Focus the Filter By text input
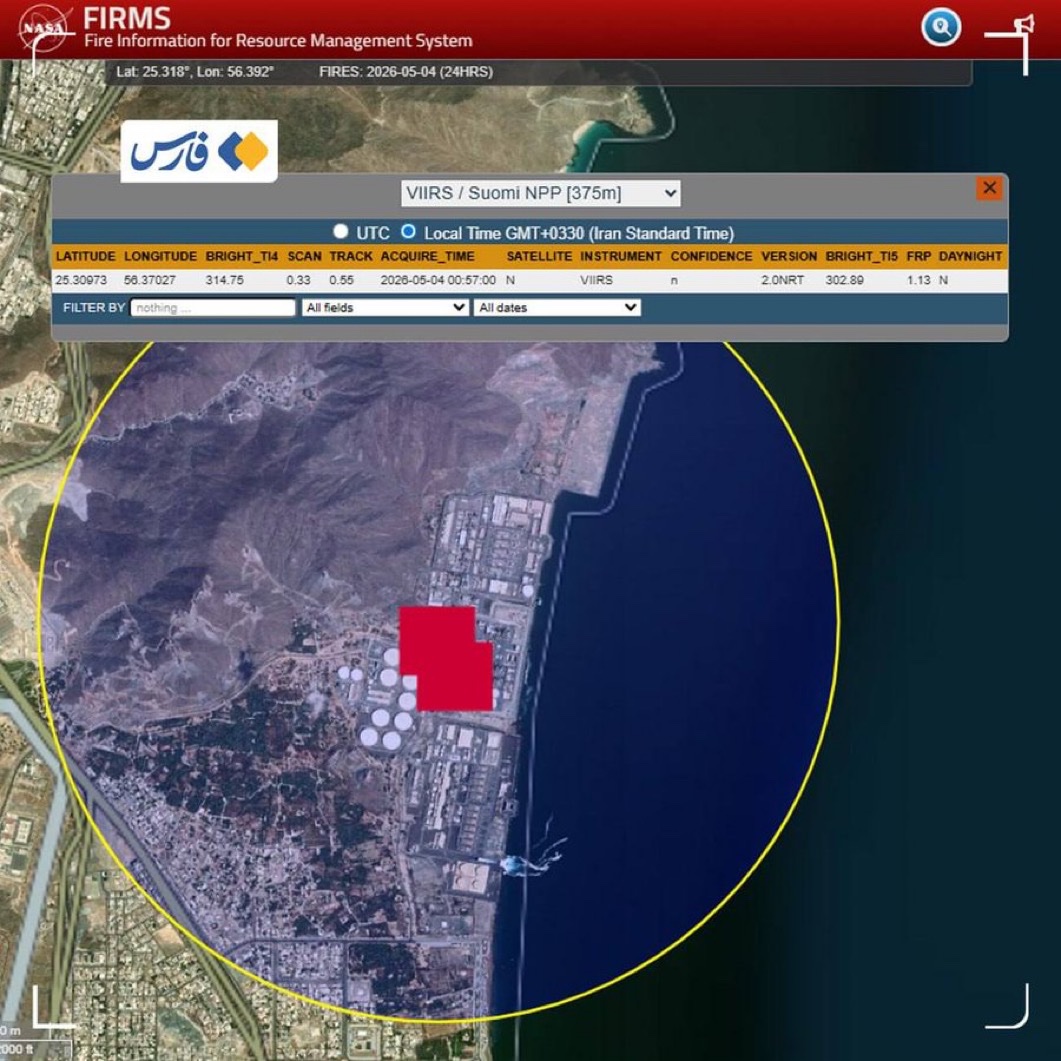 (213, 308)
